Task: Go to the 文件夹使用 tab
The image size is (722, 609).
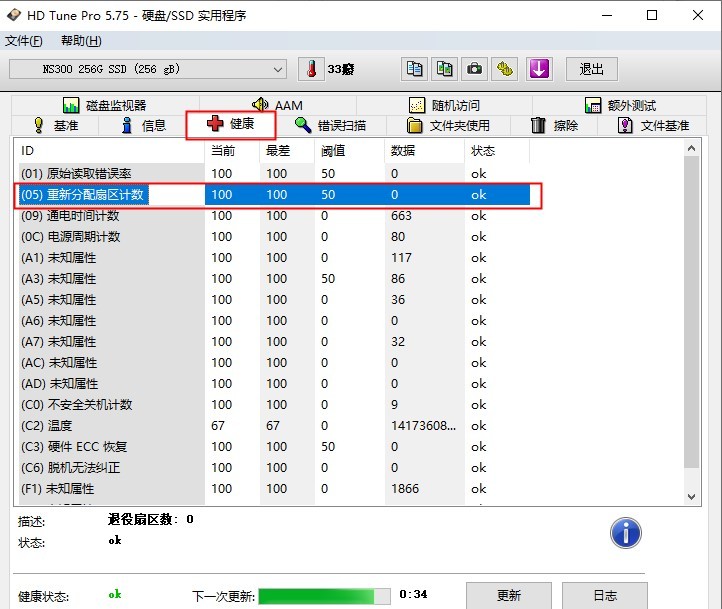Action: point(448,125)
